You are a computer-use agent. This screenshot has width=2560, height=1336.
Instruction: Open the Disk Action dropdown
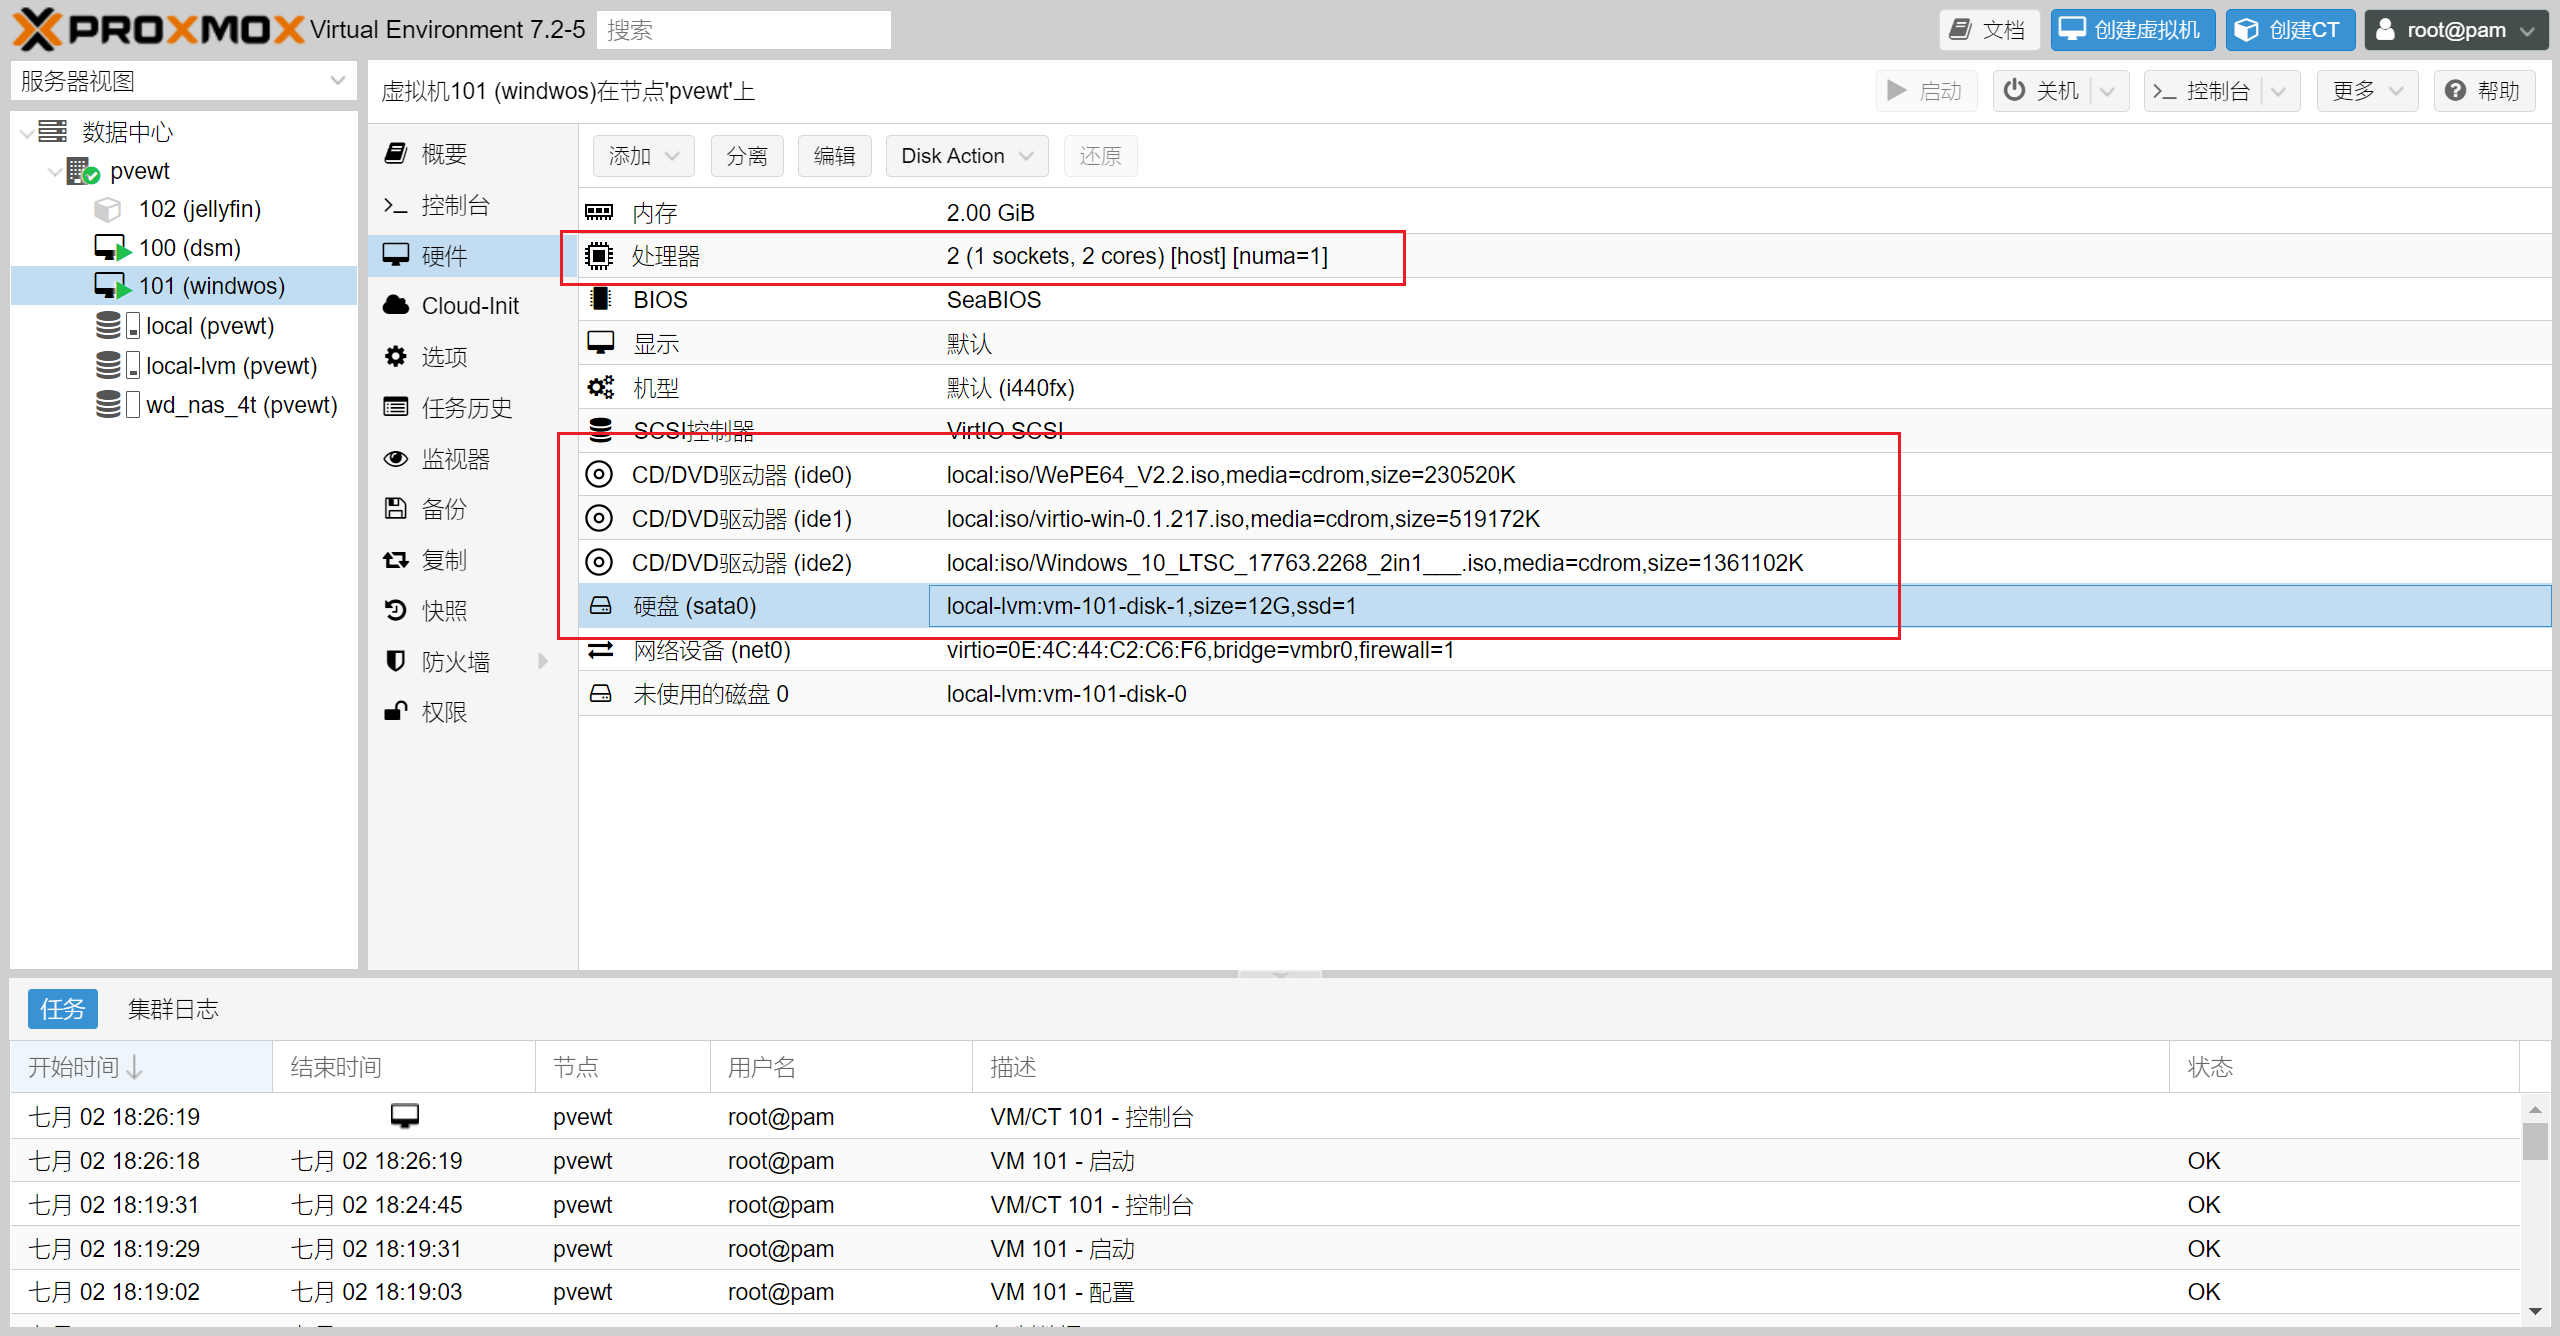click(966, 156)
